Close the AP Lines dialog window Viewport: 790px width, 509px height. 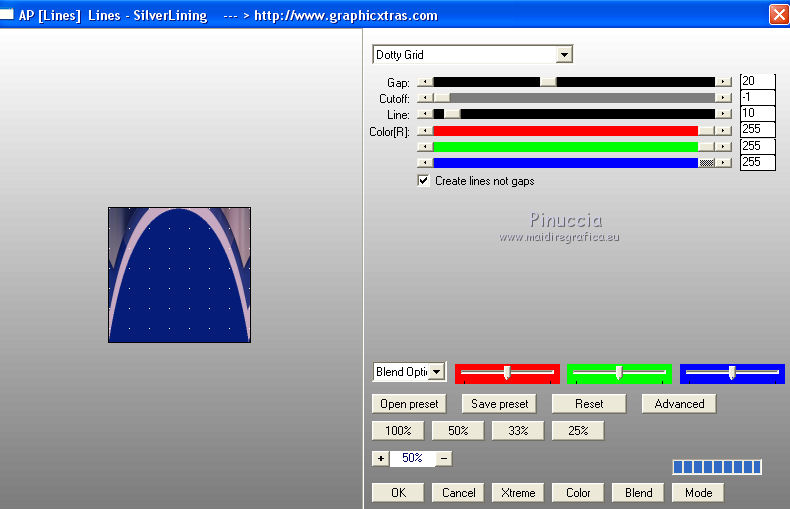pyautogui.click(x=778, y=14)
